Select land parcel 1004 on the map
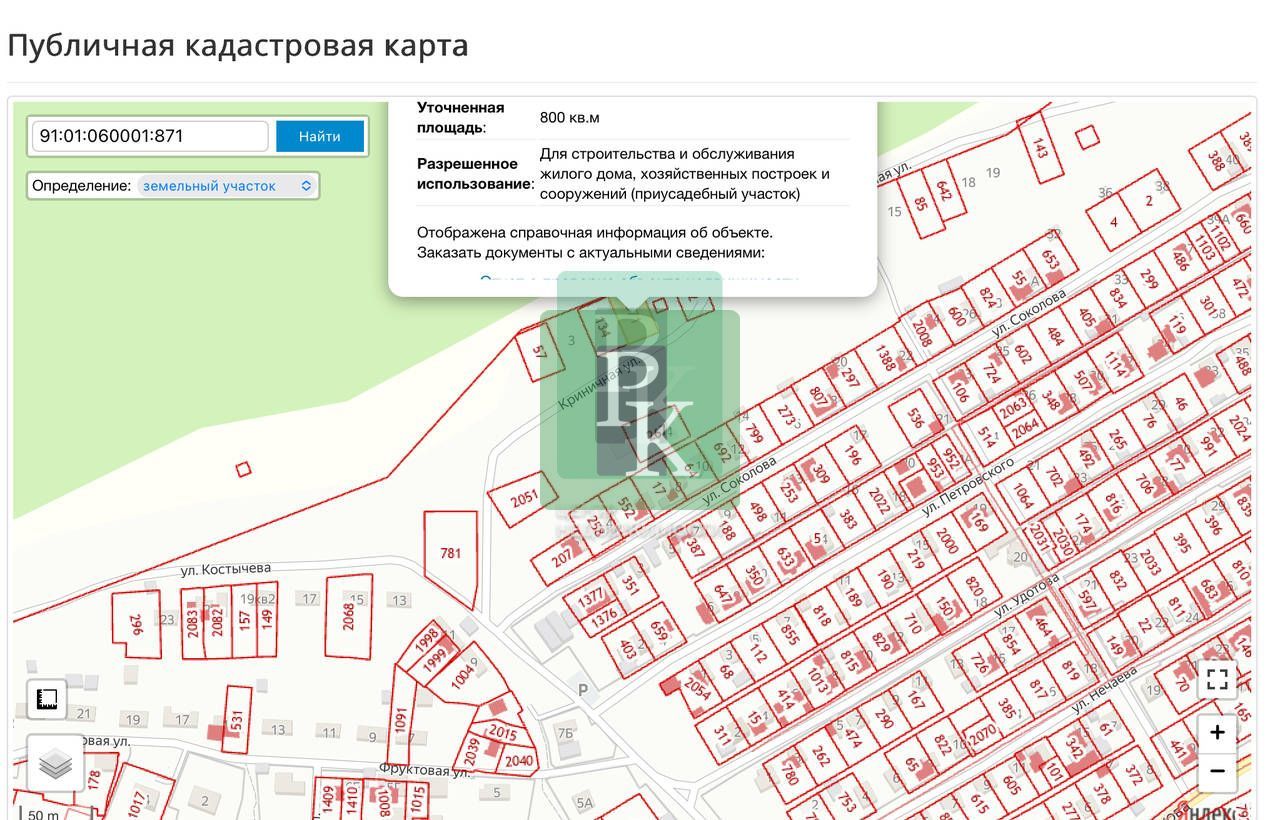 [x=464, y=678]
